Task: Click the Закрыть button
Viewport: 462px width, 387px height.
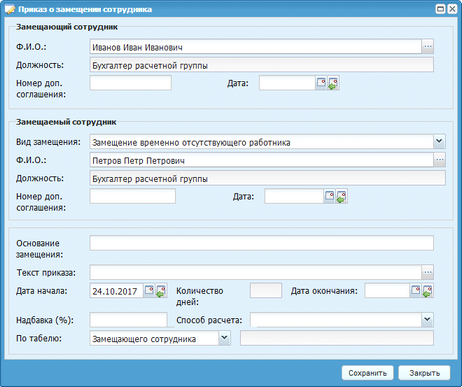Action: (424, 373)
